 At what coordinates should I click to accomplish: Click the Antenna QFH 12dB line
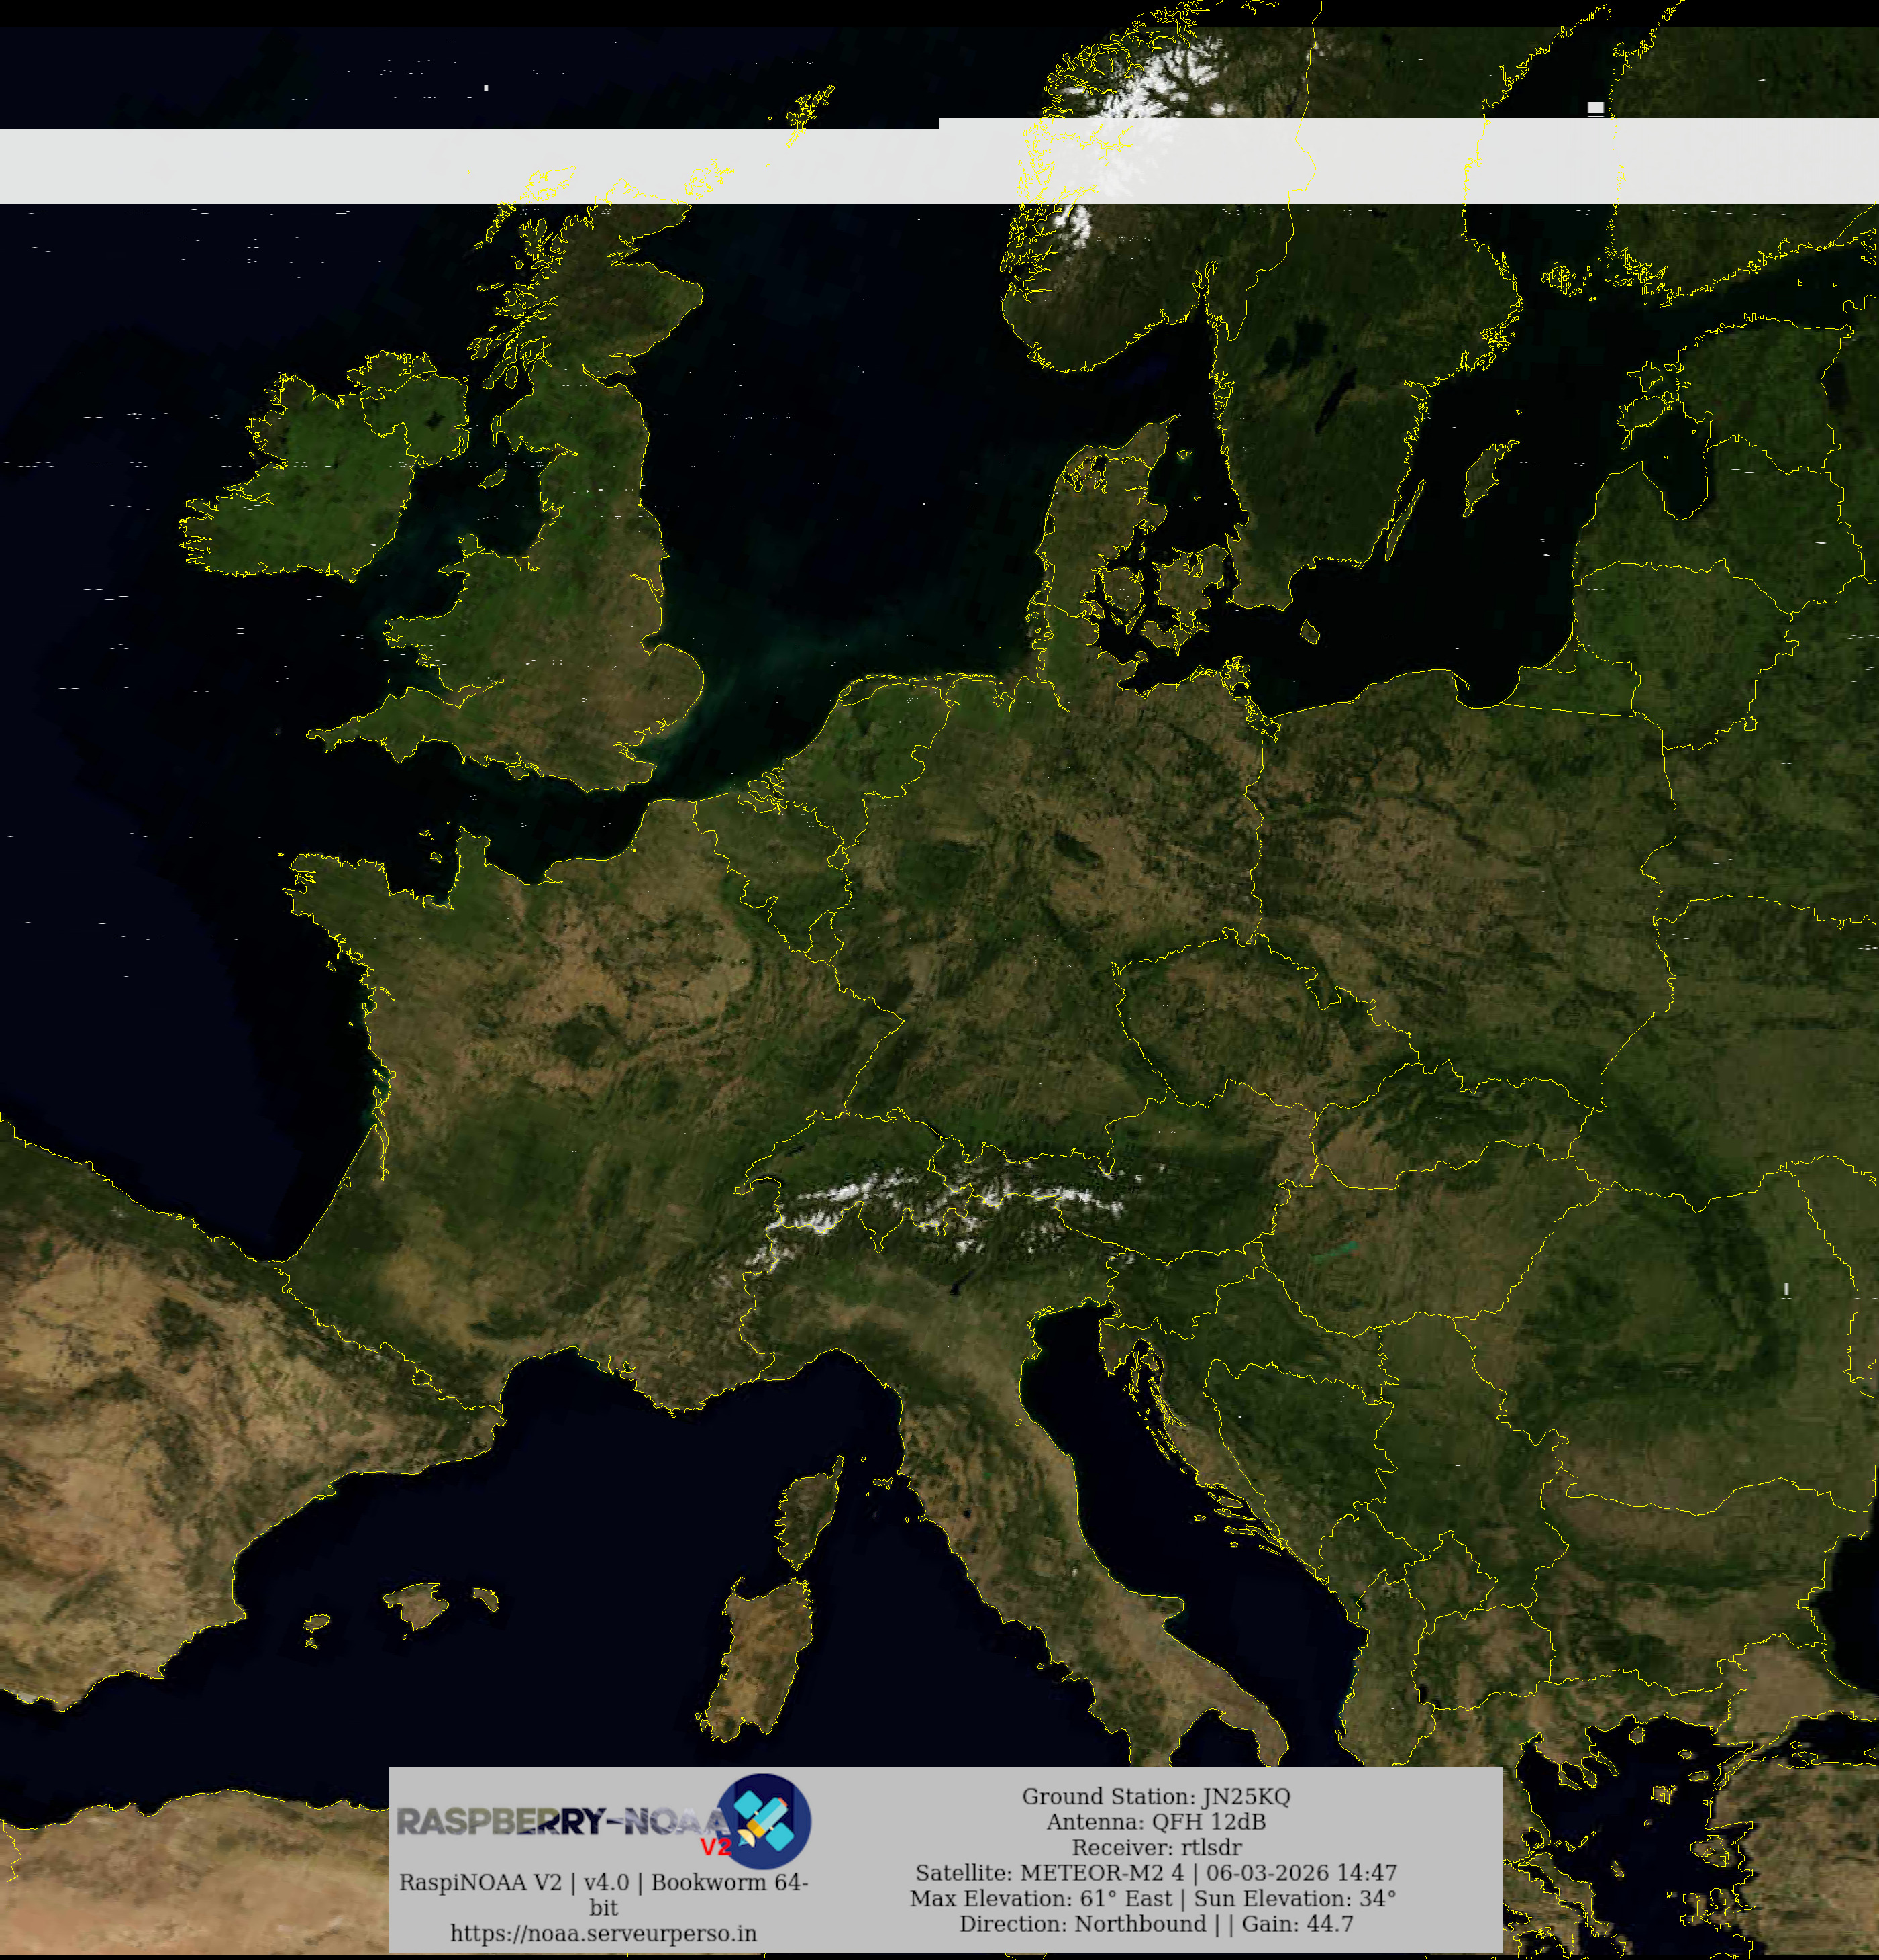[1155, 1822]
